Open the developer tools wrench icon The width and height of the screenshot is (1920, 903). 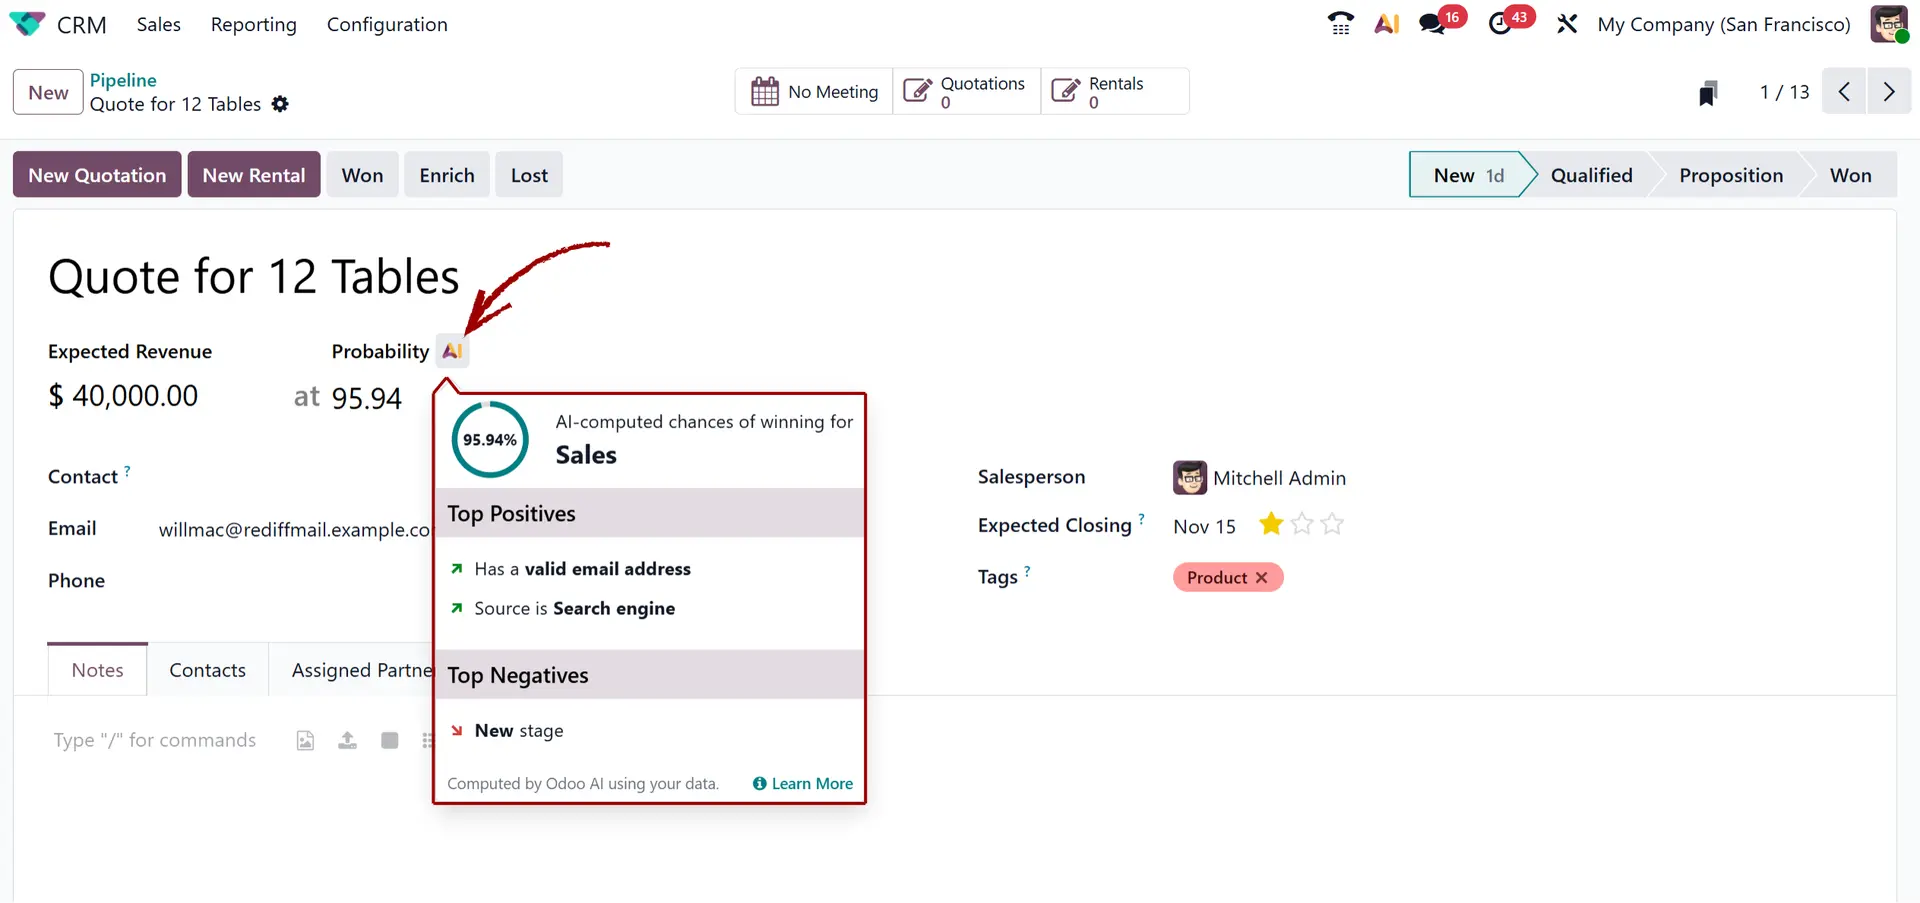point(1566,23)
